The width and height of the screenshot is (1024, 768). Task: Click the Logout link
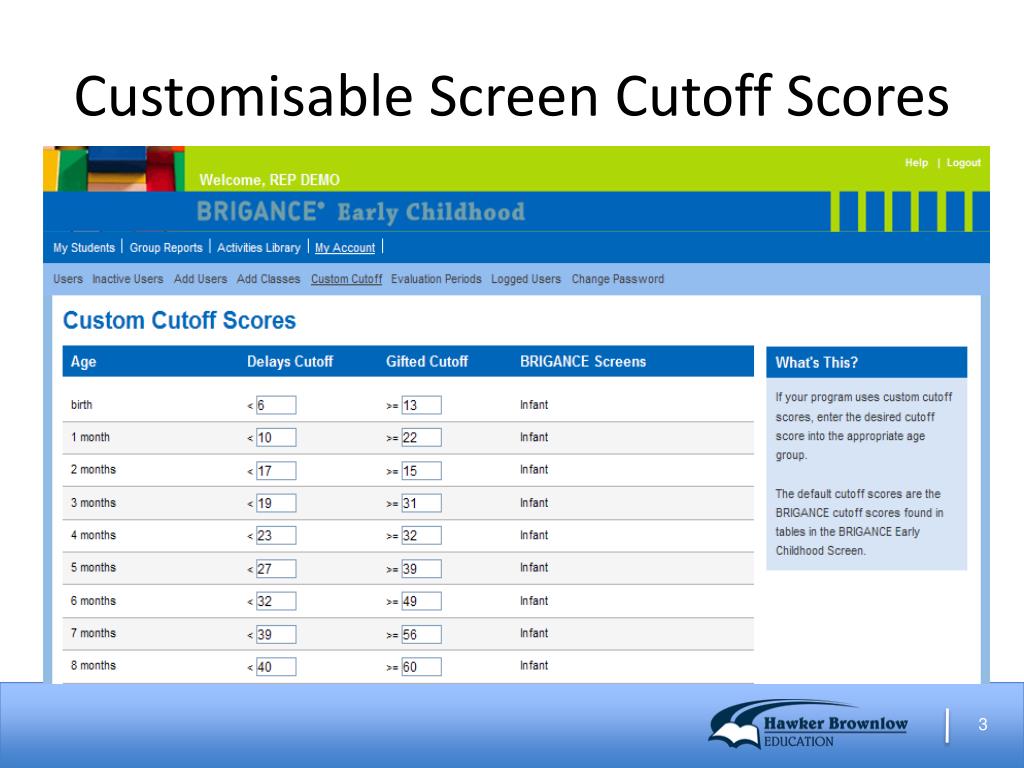pyautogui.click(x=963, y=163)
